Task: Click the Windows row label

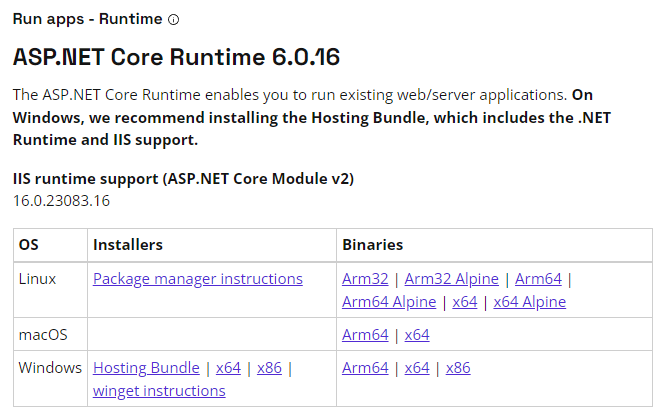Action: (50, 367)
